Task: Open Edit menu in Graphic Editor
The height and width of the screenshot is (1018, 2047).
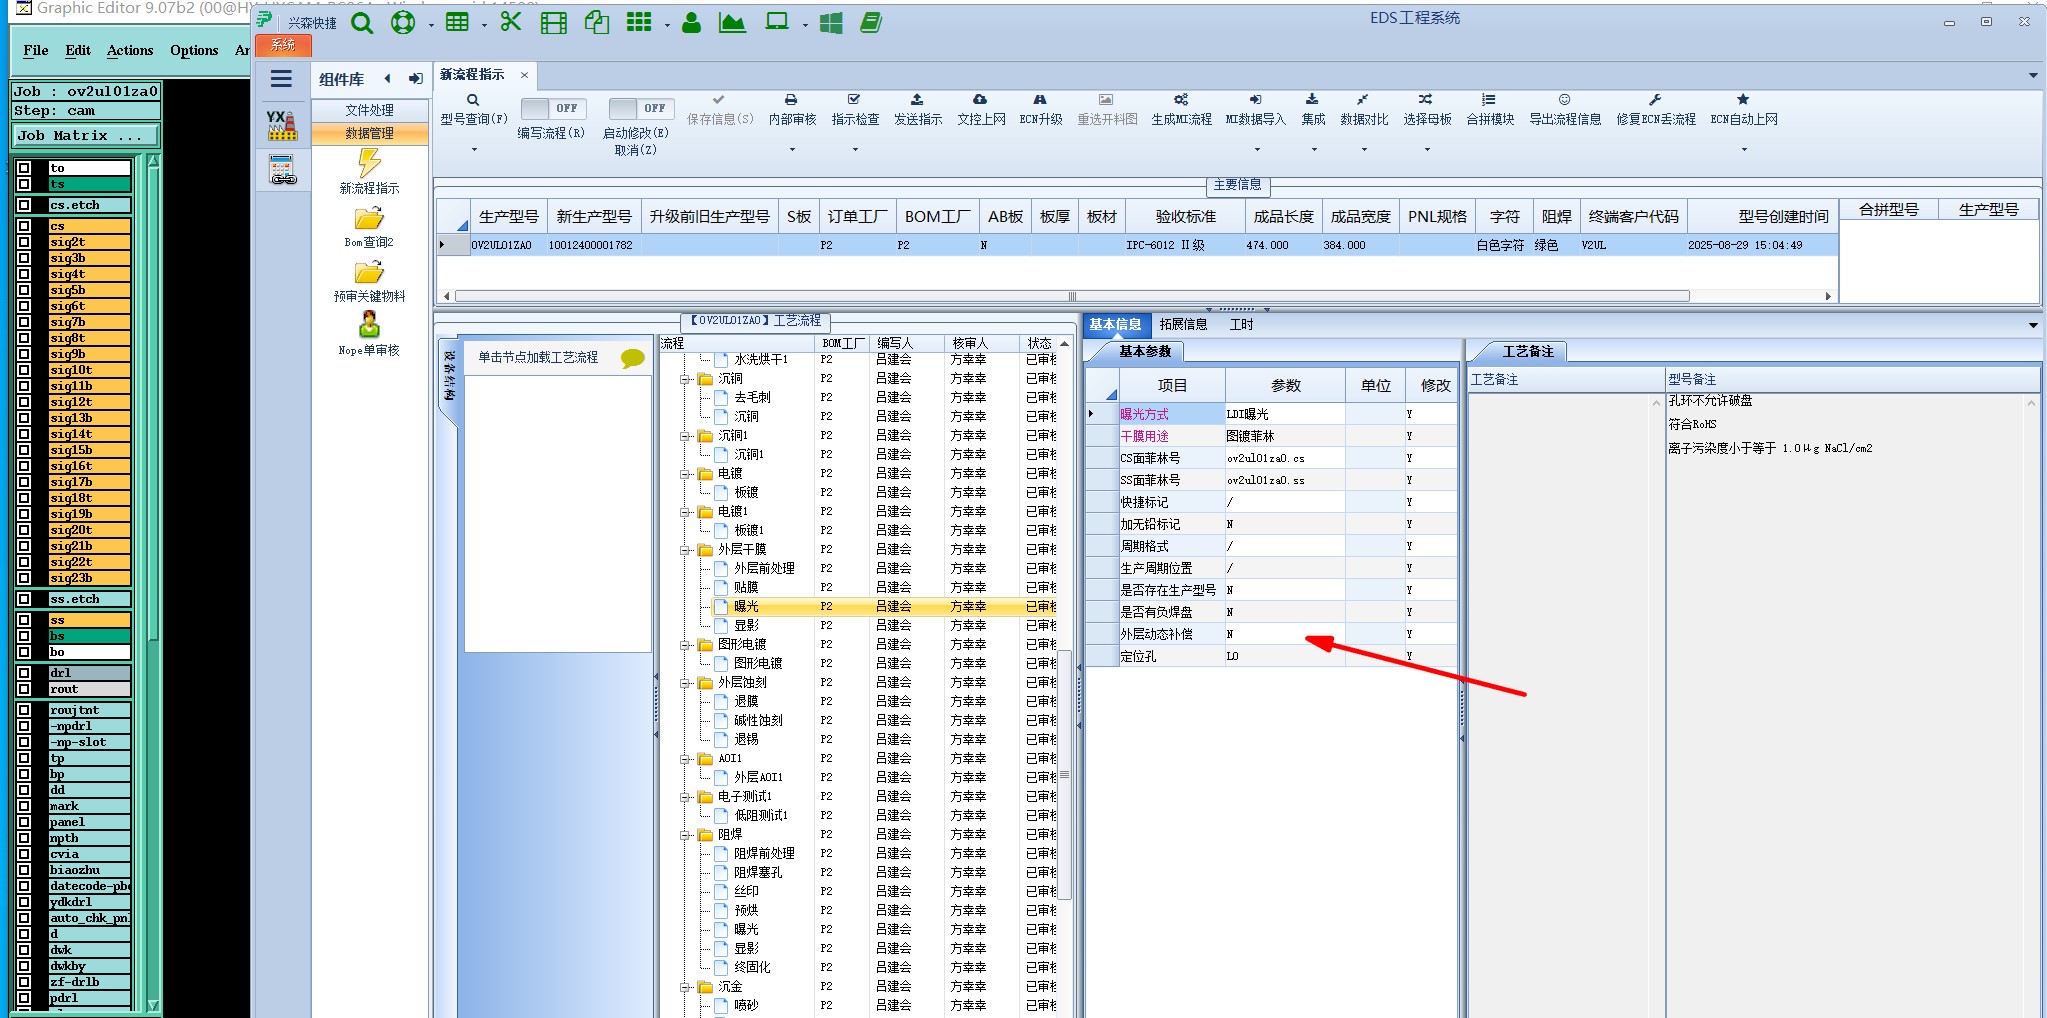Action: (78, 50)
